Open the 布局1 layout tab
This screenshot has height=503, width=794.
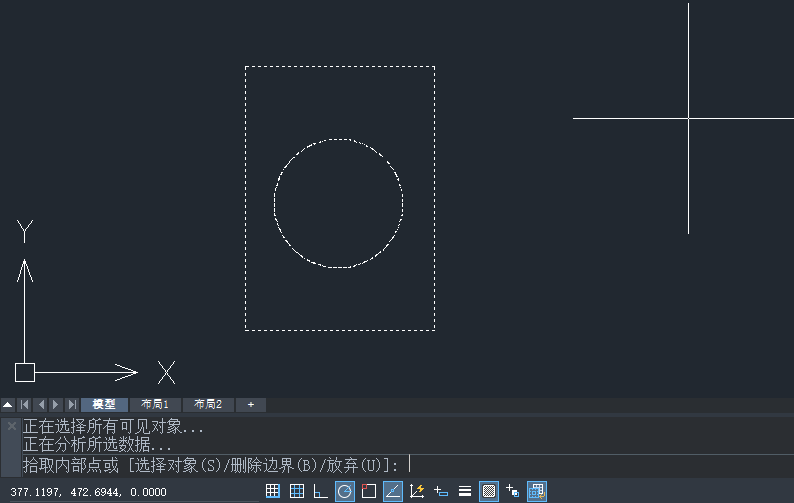(155, 404)
